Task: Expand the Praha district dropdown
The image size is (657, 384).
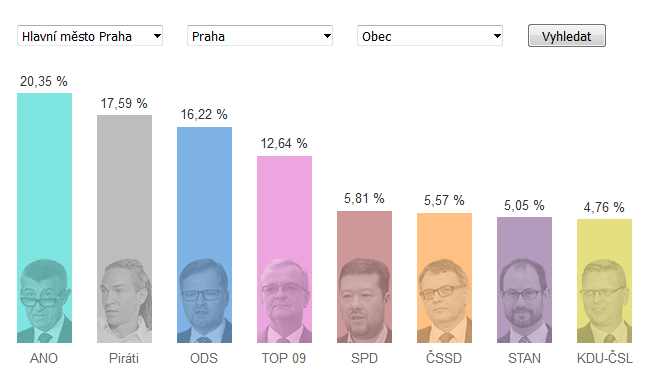Action: [260, 36]
